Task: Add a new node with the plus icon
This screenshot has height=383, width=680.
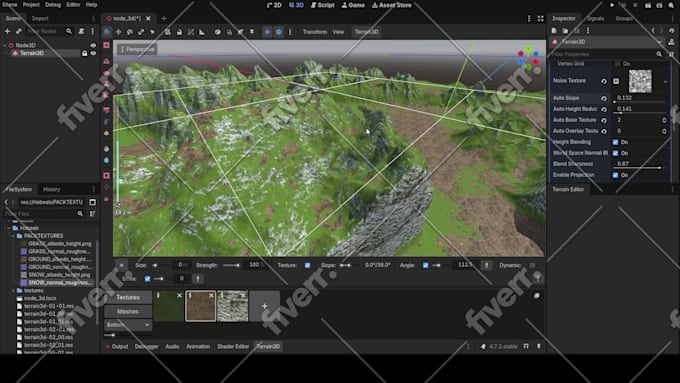Action: pyautogui.click(x=7, y=31)
